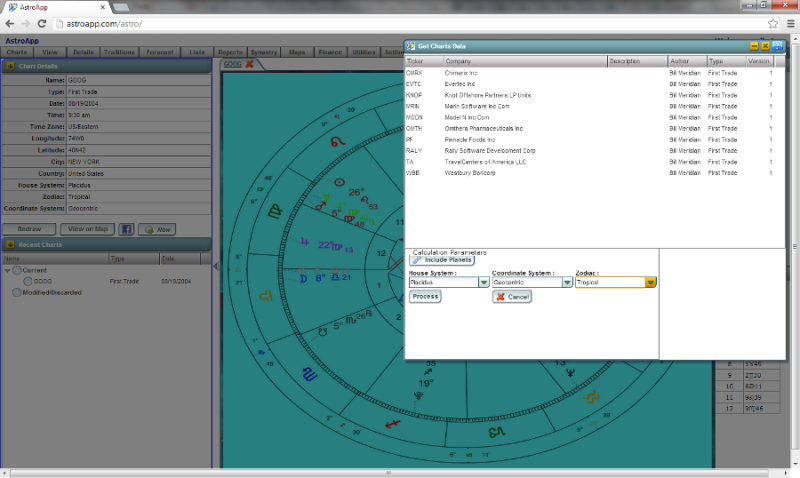
Task: Open the Chrome menu icon
Action: tap(789, 22)
